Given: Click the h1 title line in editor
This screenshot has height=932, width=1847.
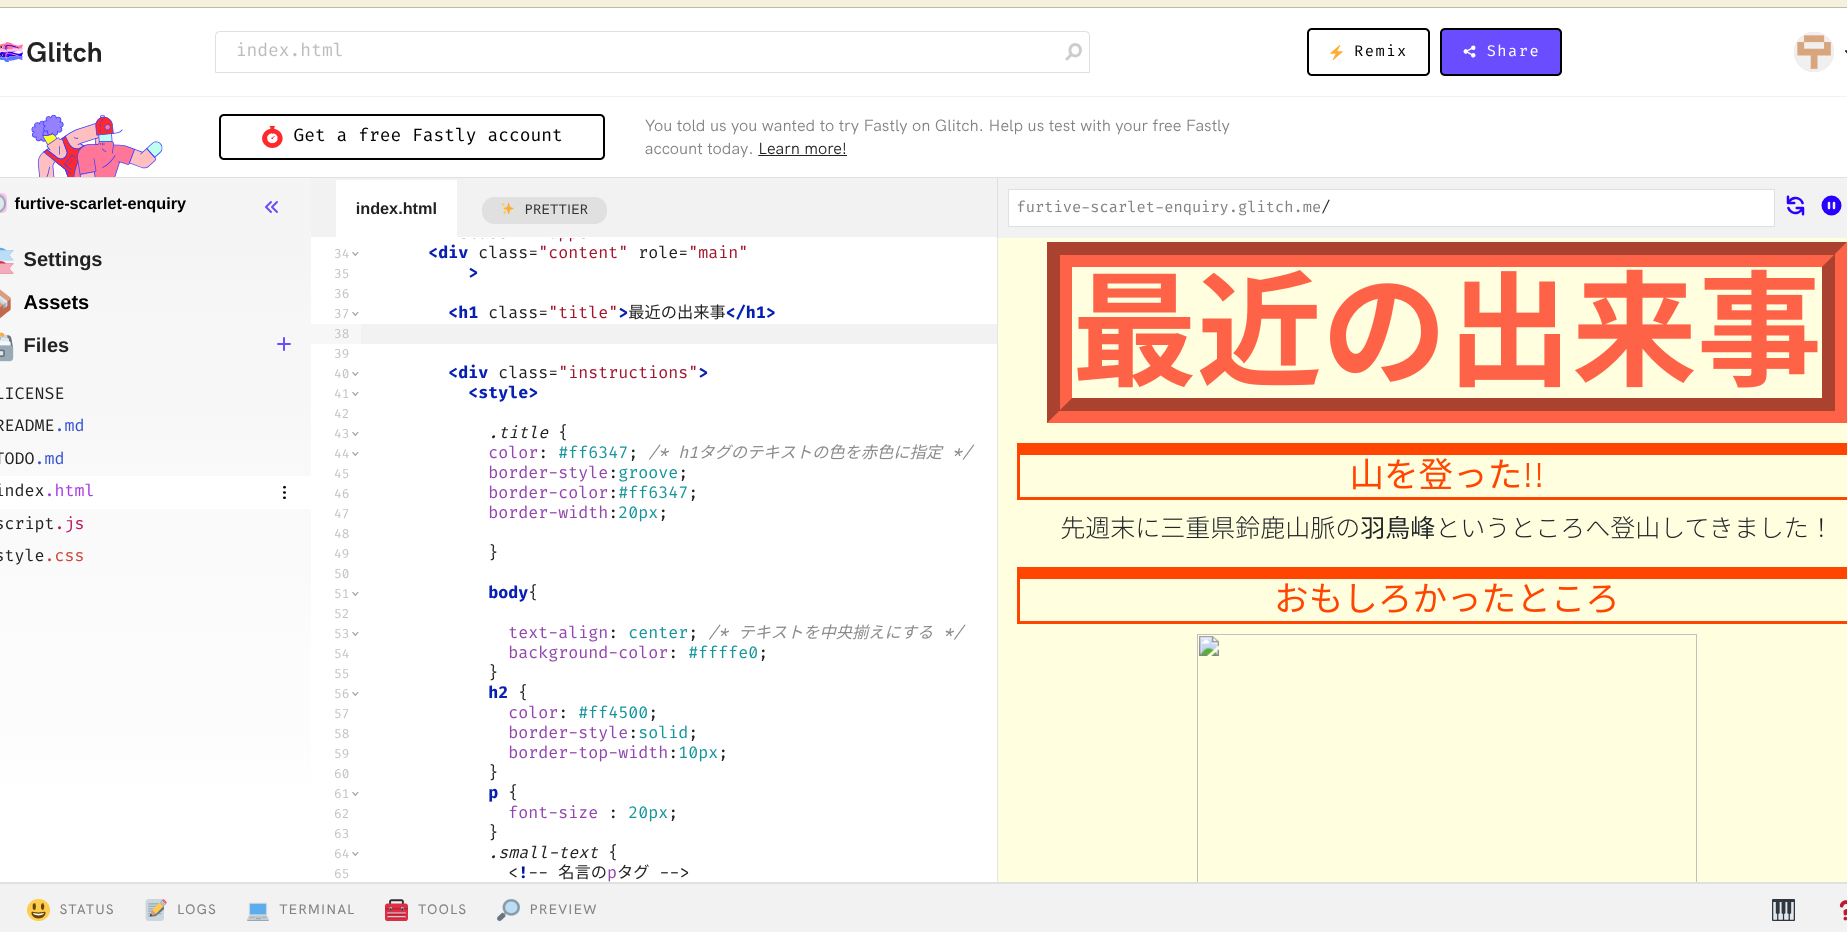Looking at the screenshot, I should coord(612,313).
